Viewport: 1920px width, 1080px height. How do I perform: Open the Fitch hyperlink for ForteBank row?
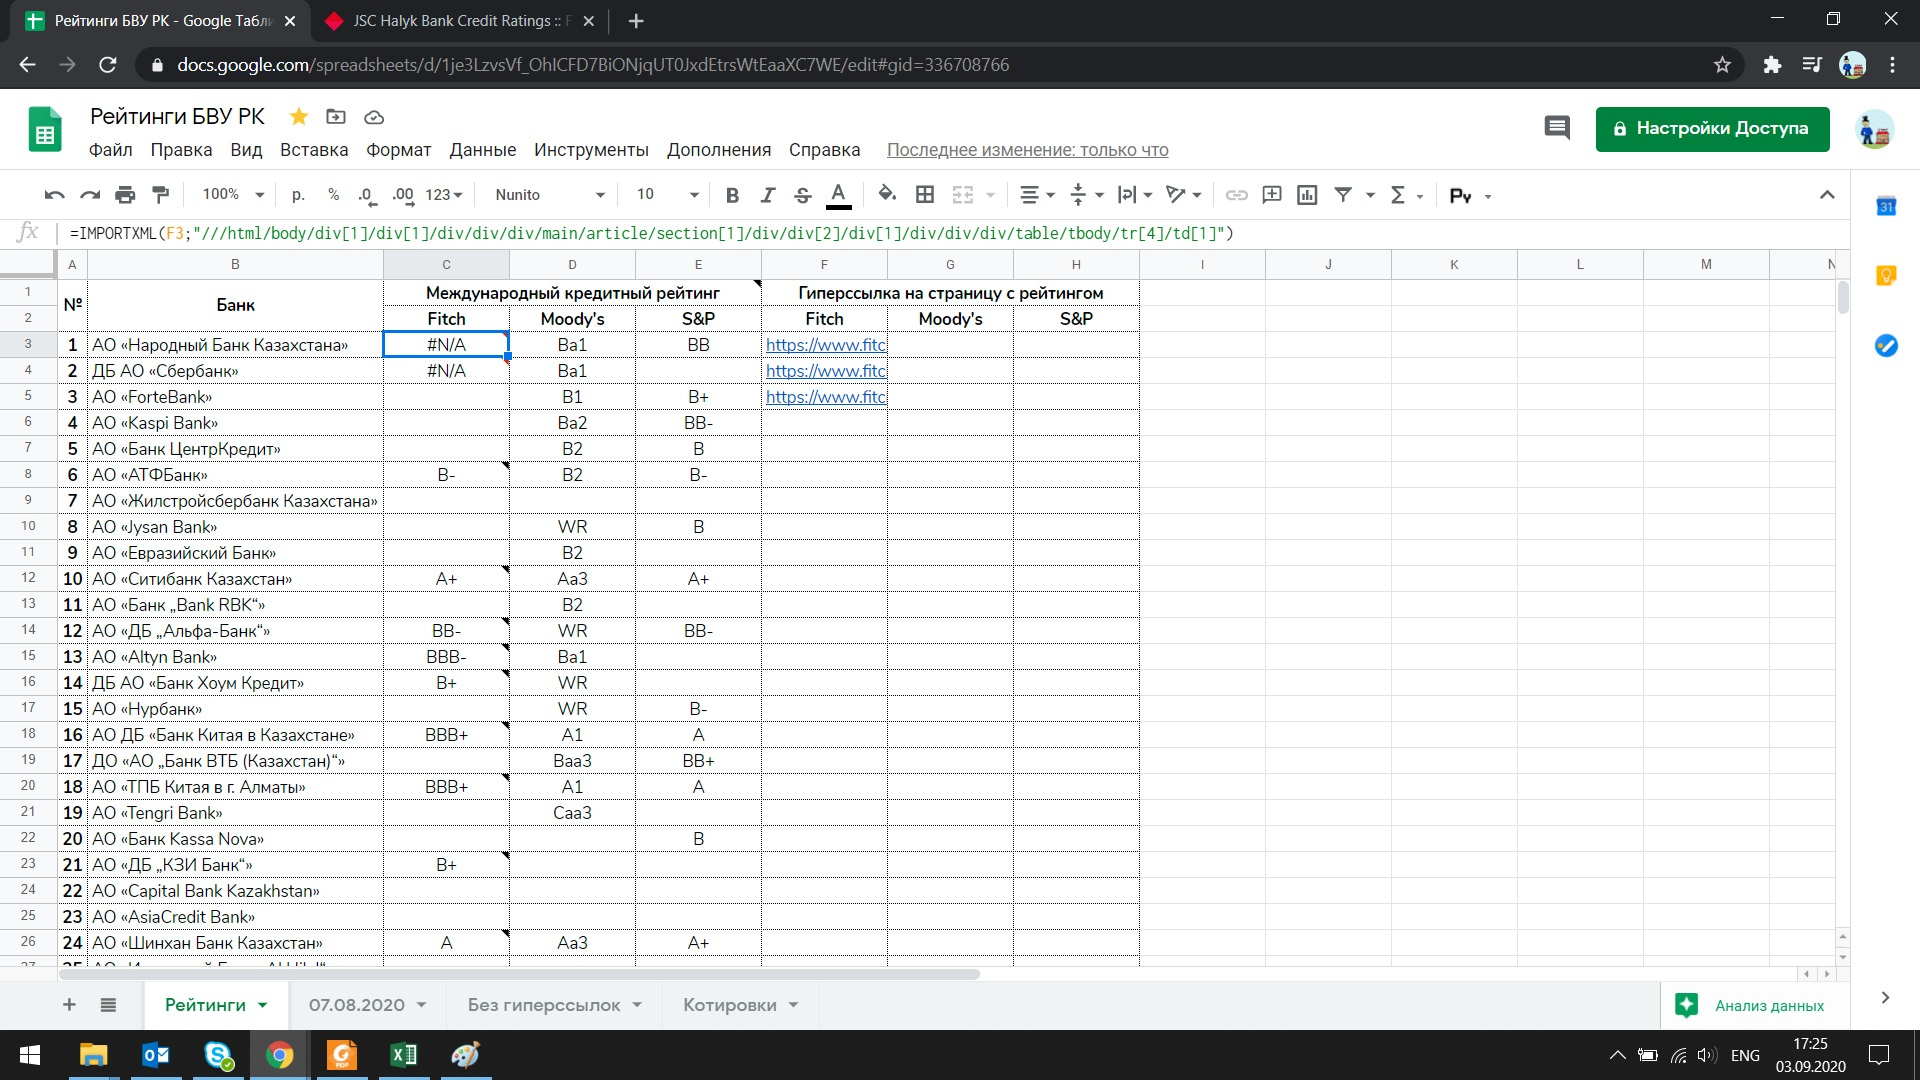pos(825,397)
